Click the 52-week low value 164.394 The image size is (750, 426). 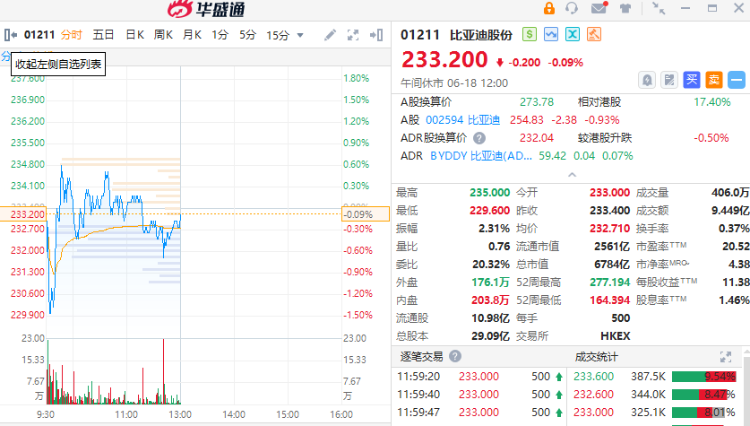tap(610, 300)
